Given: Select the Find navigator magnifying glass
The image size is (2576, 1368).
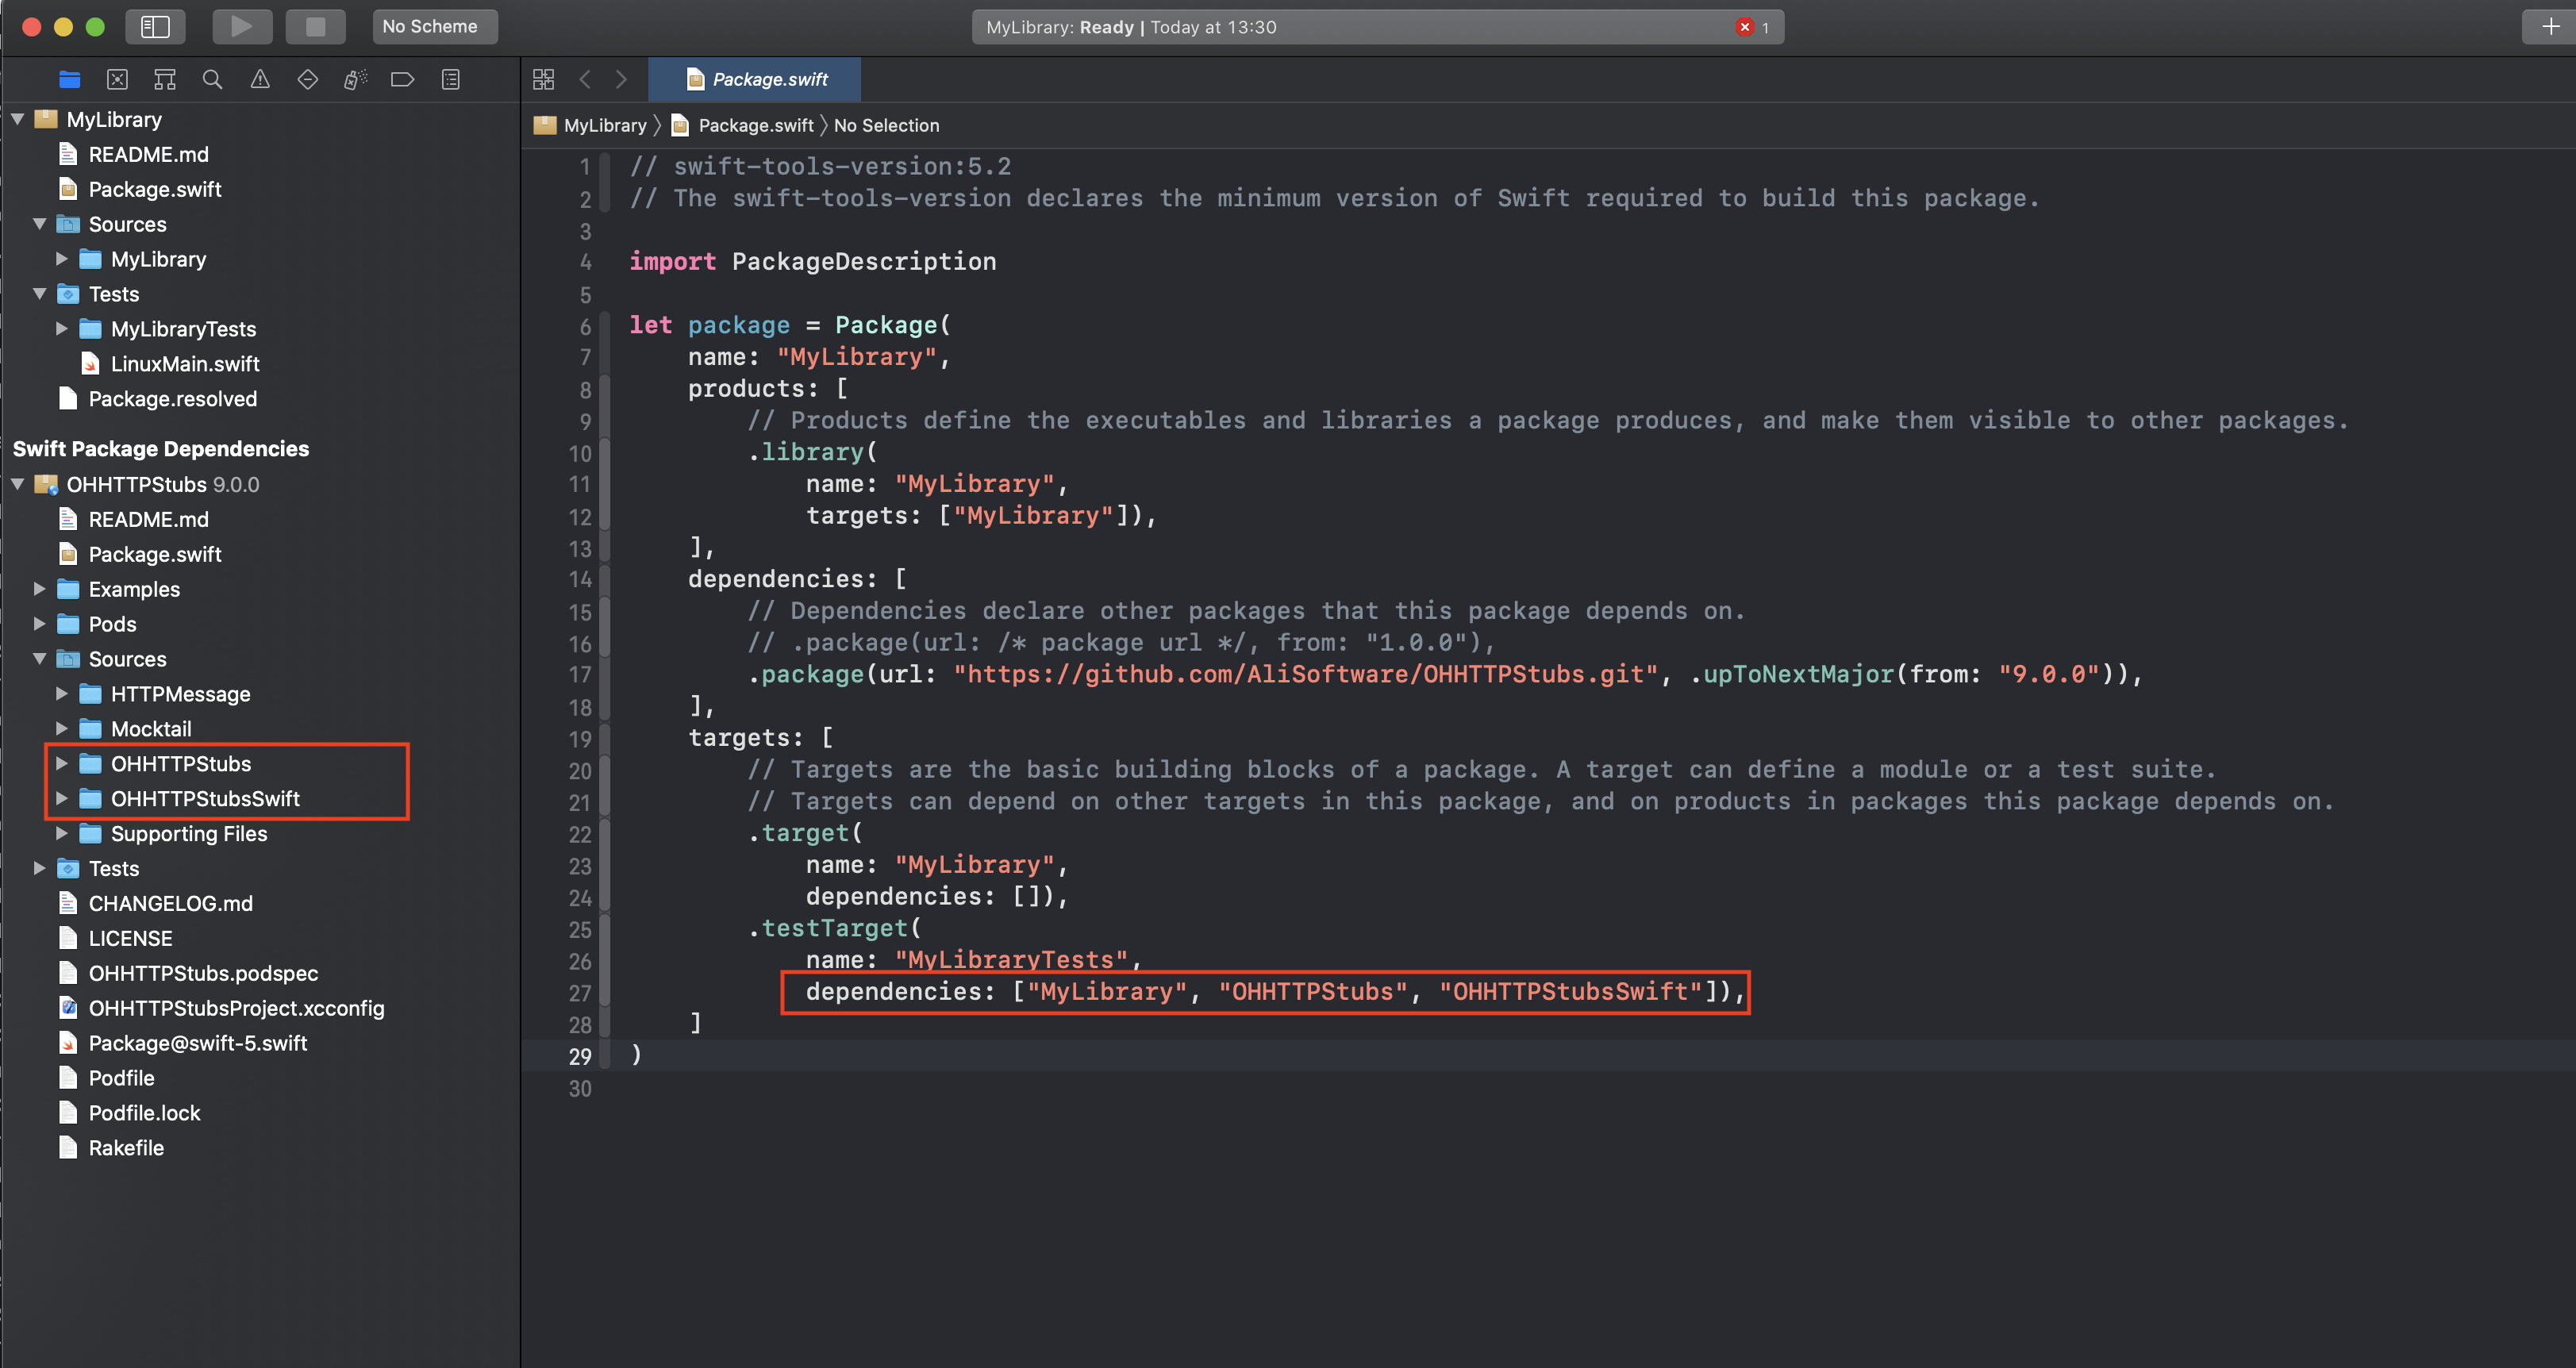Looking at the screenshot, I should [212, 79].
